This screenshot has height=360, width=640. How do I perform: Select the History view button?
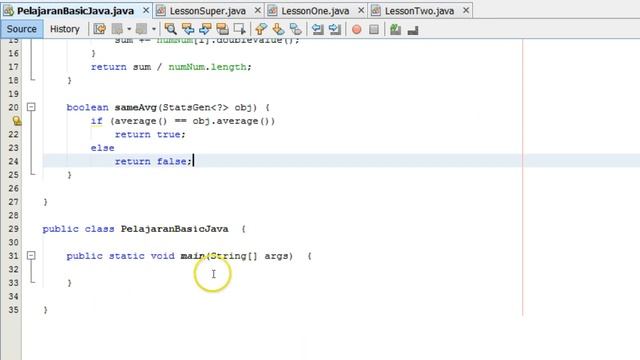point(64,29)
